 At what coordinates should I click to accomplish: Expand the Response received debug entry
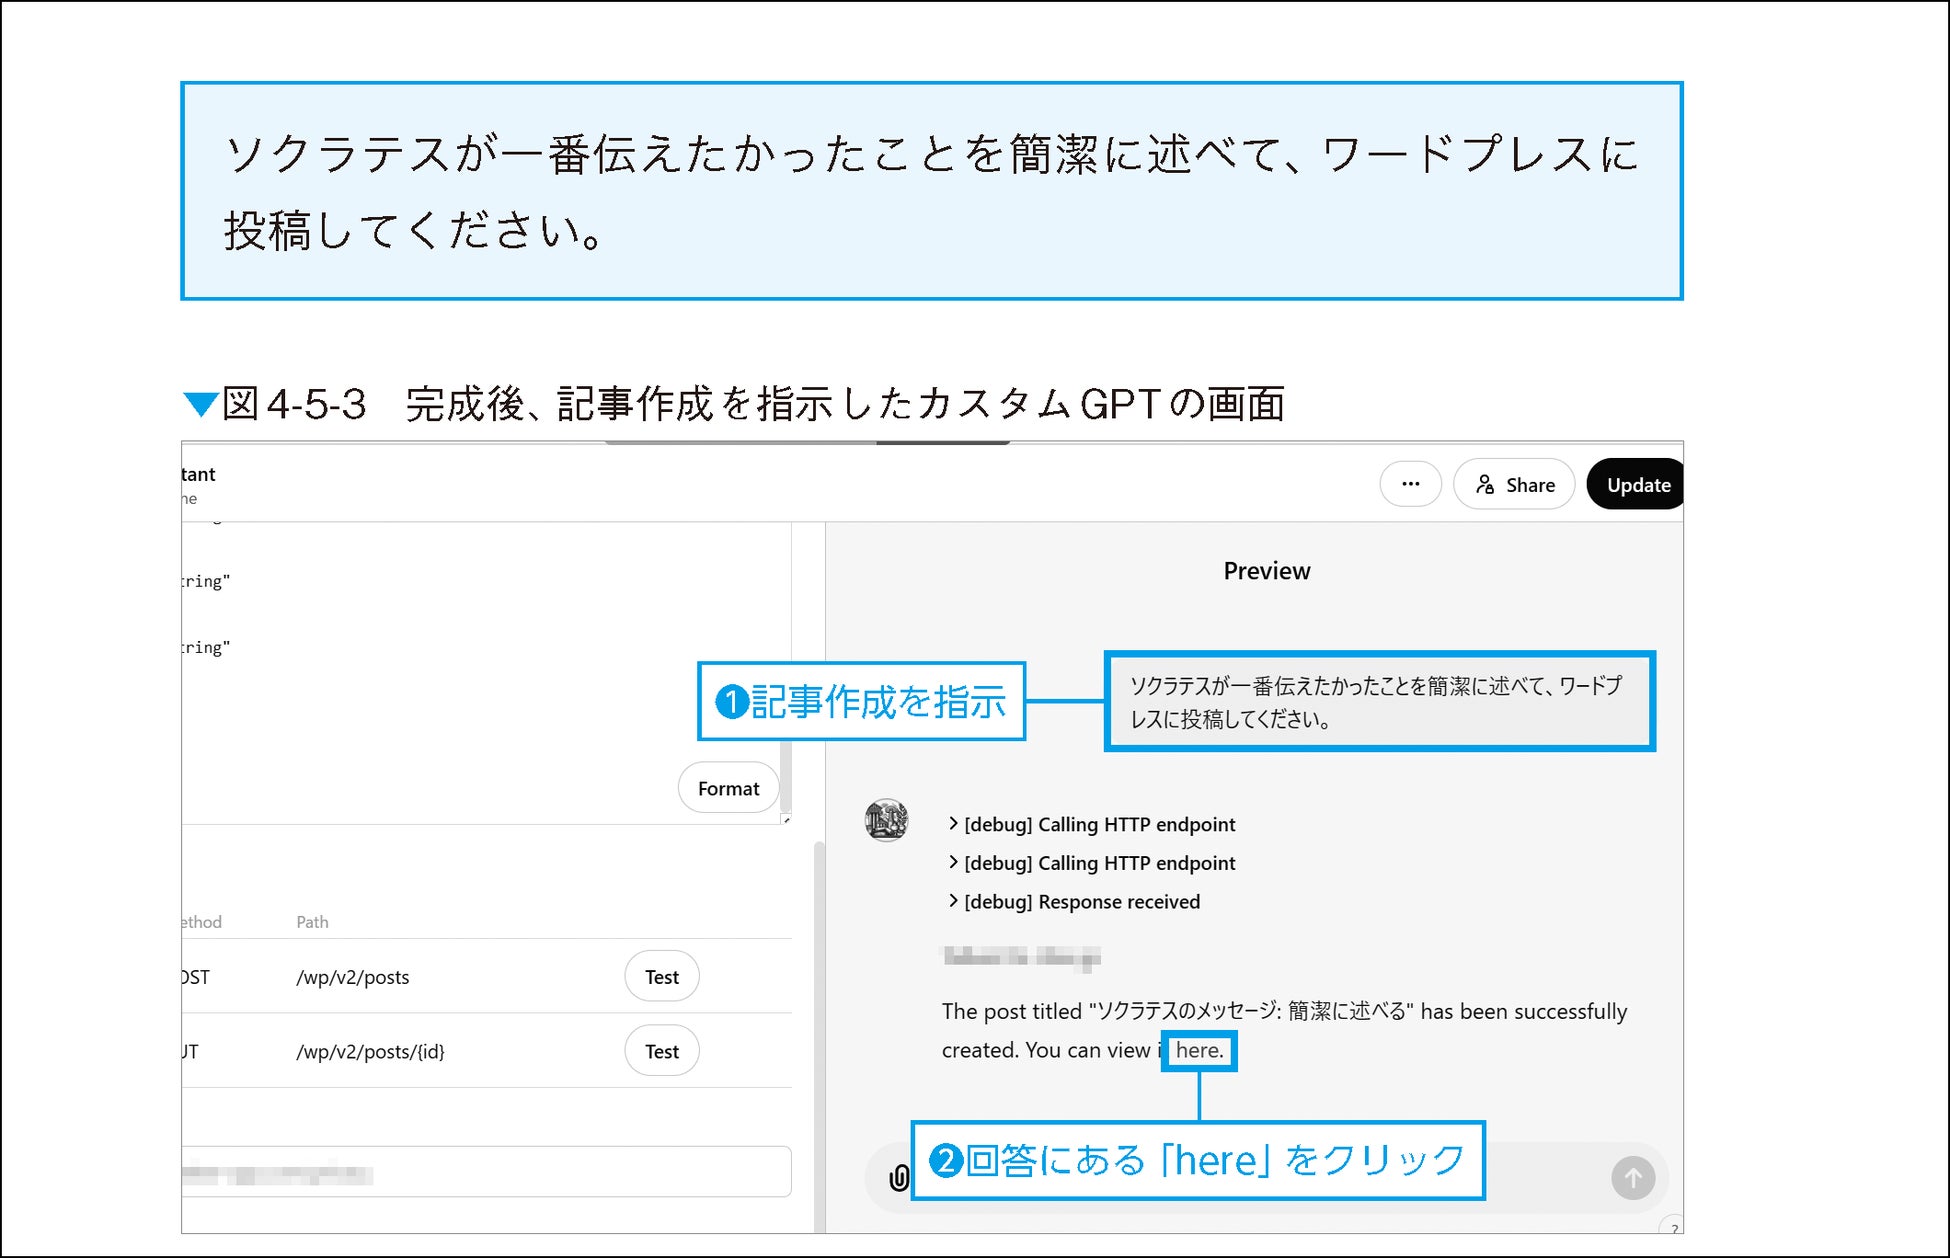pyautogui.click(x=1080, y=901)
